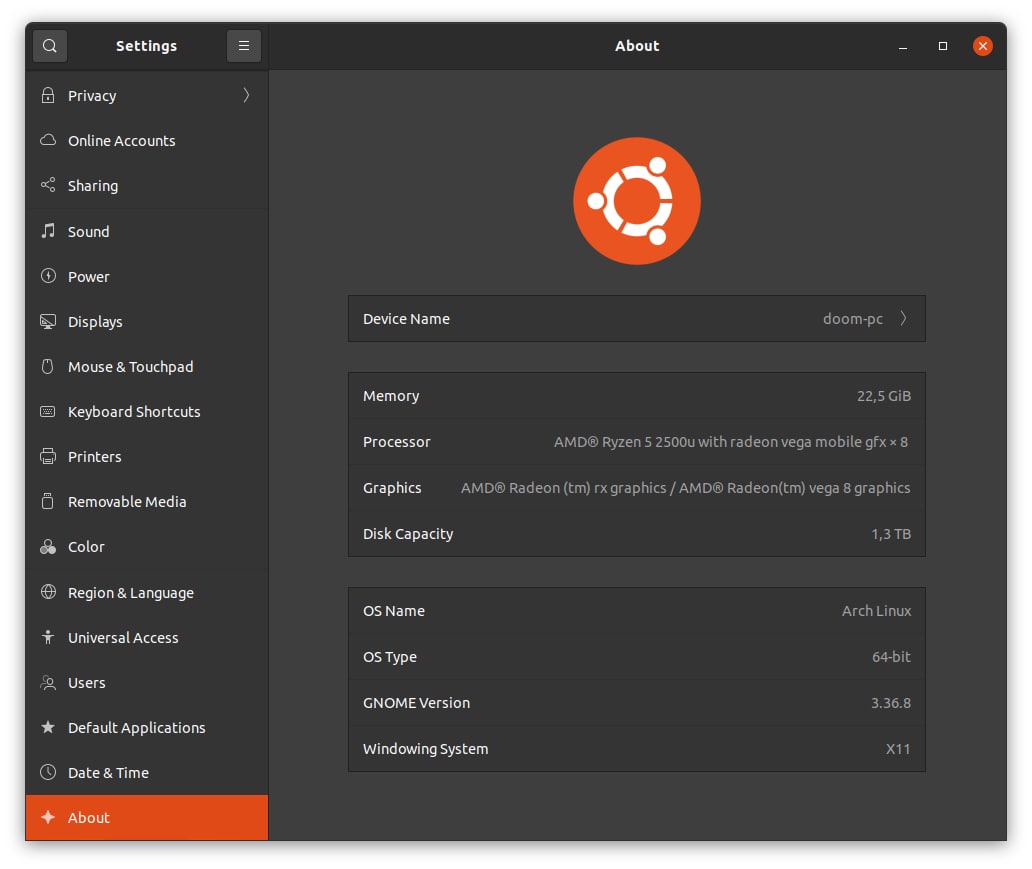Minimize the Settings window

point(903,46)
